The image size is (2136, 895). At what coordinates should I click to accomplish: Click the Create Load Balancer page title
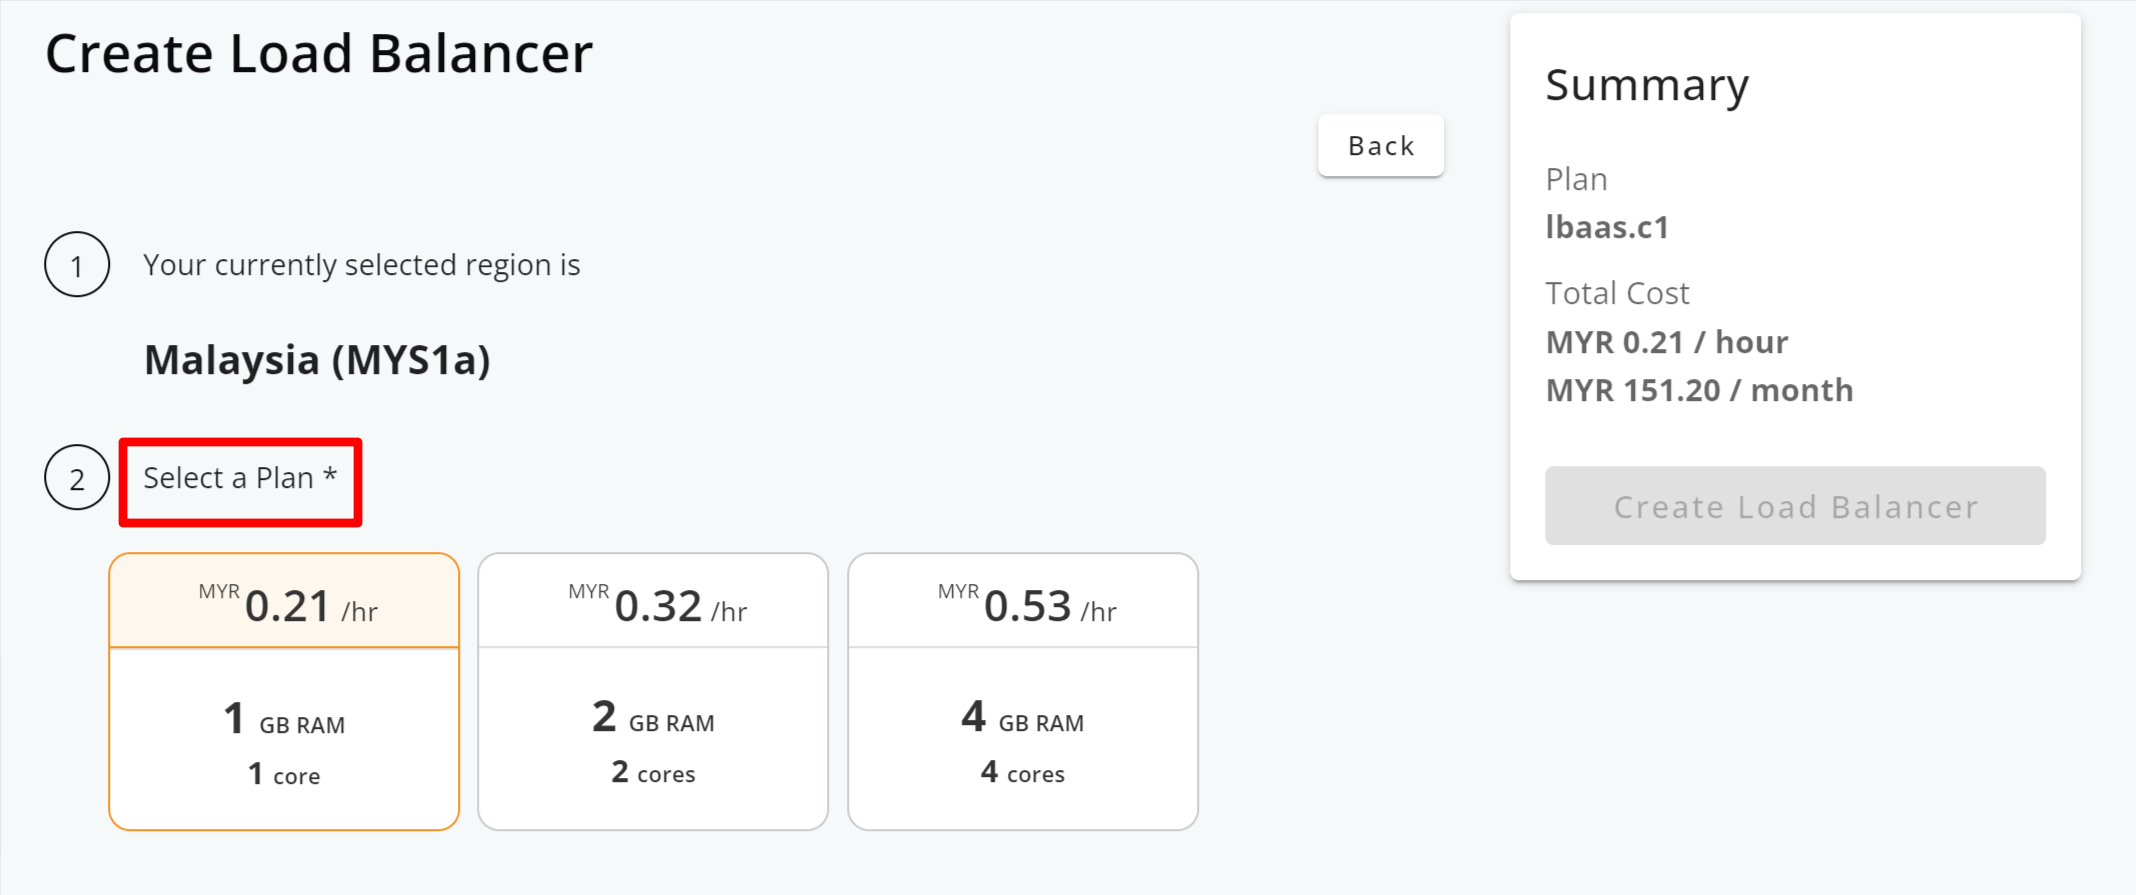[319, 54]
